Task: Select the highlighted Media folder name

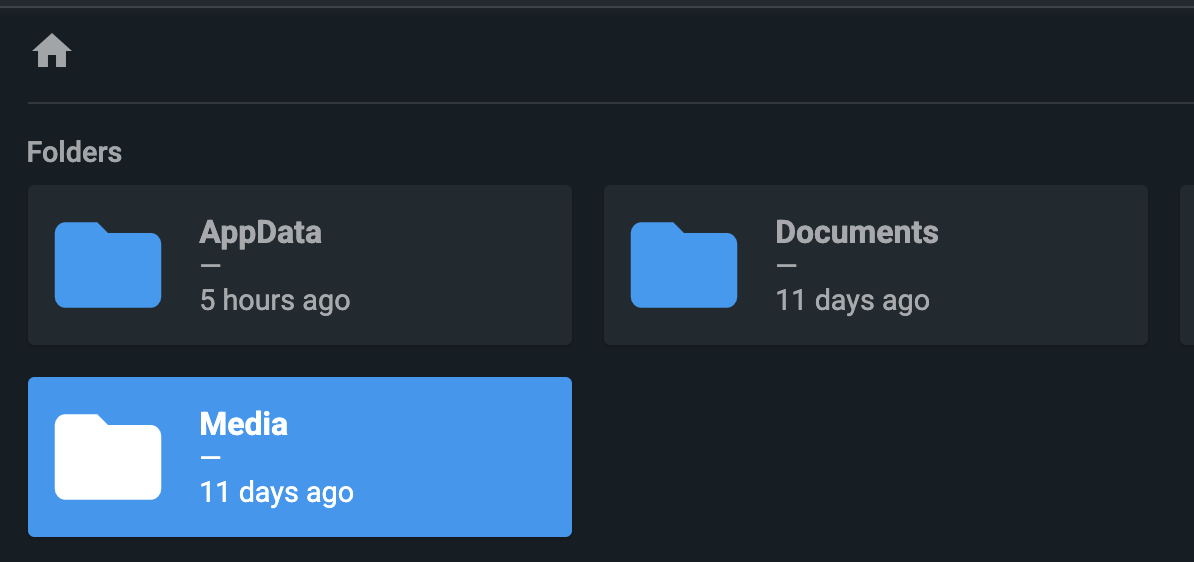Action: [244, 424]
